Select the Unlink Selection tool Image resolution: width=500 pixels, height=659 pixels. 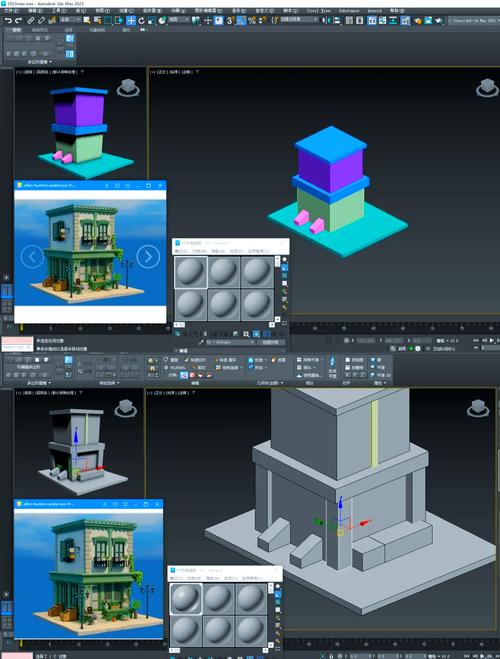(x=41, y=20)
